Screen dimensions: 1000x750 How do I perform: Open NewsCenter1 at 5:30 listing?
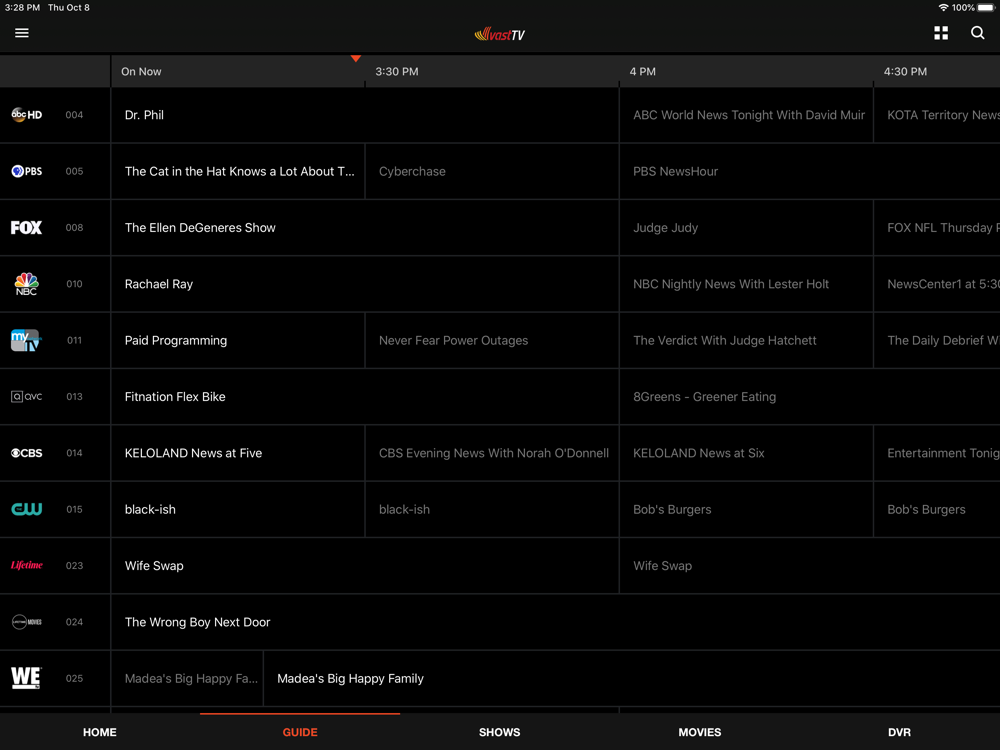937,284
